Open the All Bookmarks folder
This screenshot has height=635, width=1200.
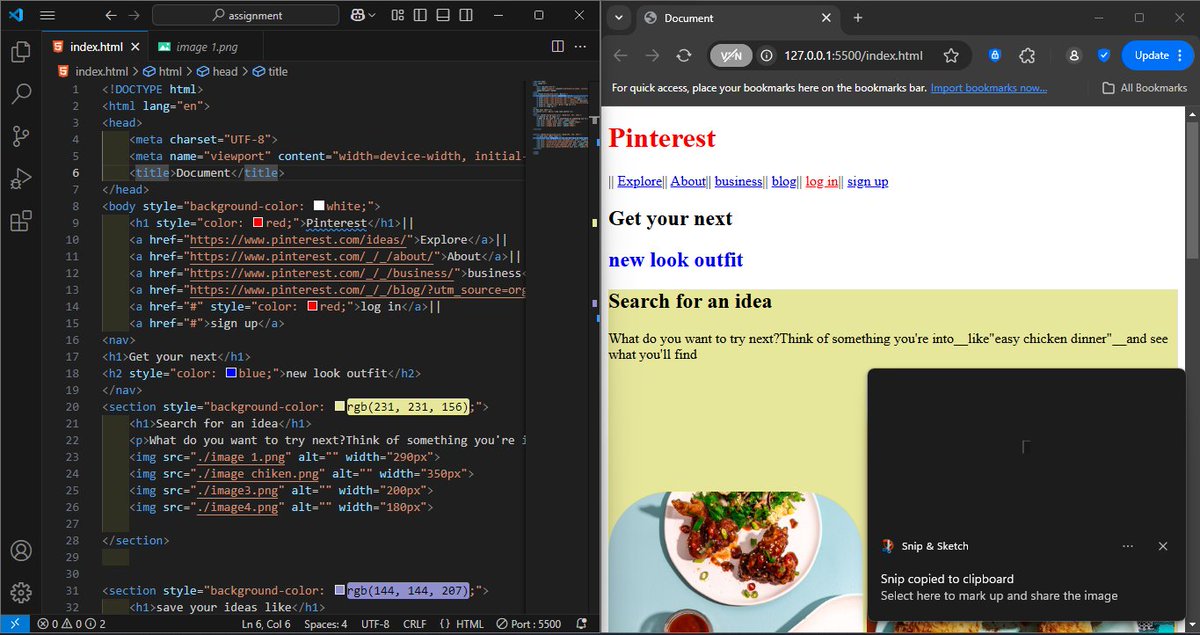coord(1145,88)
